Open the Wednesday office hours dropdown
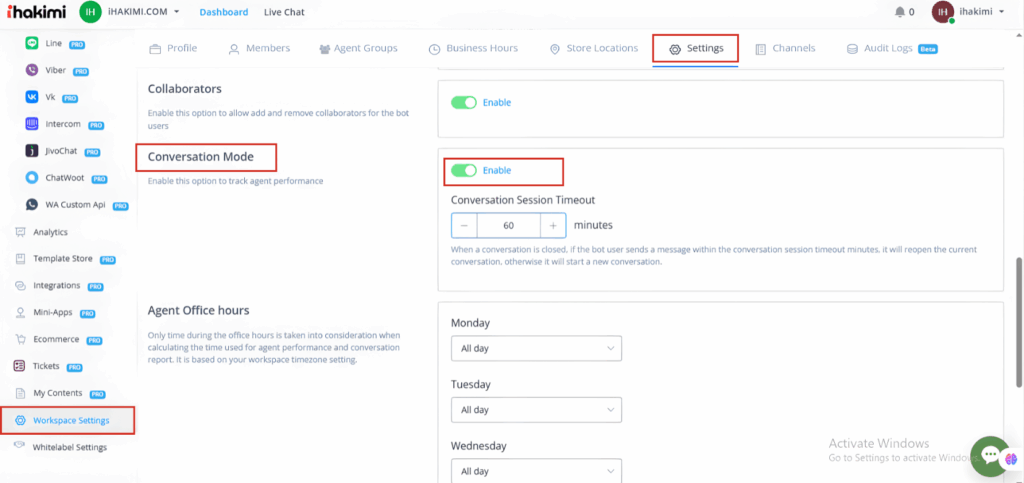 [x=536, y=470]
